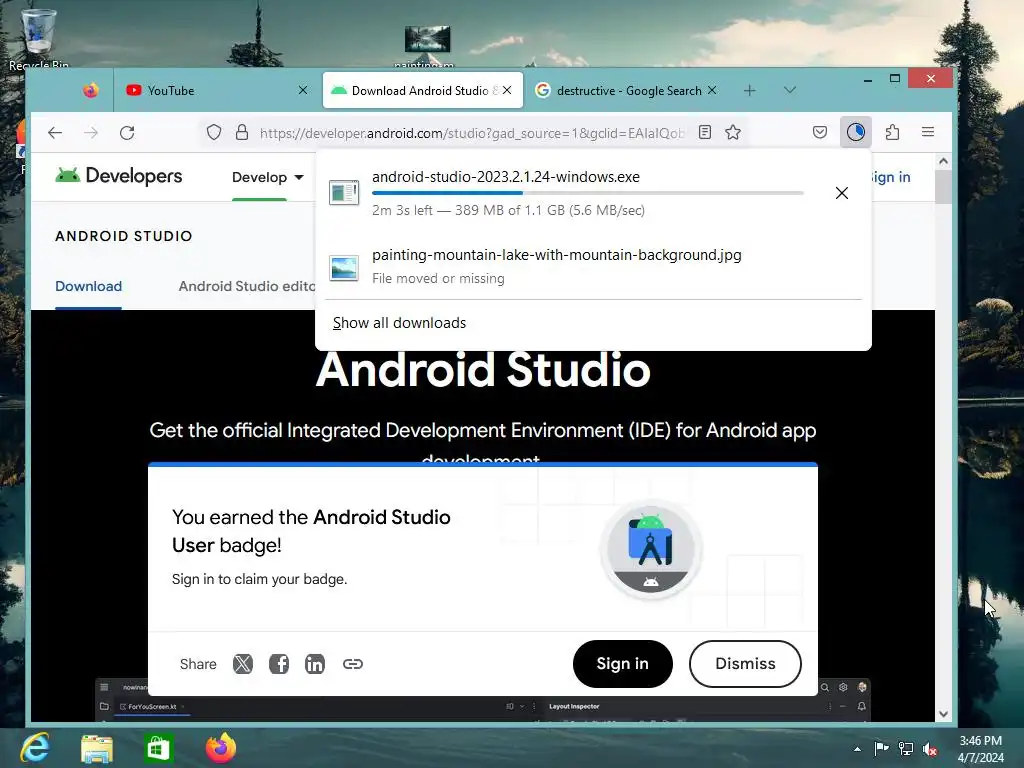Click the download progress bar
The width and height of the screenshot is (1024, 768).
click(x=587, y=193)
